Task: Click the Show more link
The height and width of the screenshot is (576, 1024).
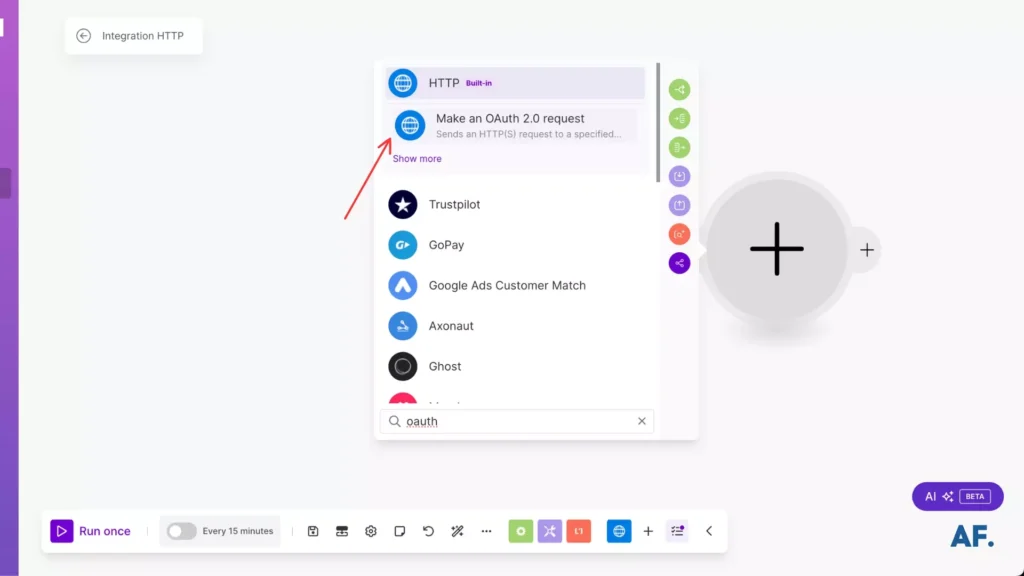Action: pos(417,159)
